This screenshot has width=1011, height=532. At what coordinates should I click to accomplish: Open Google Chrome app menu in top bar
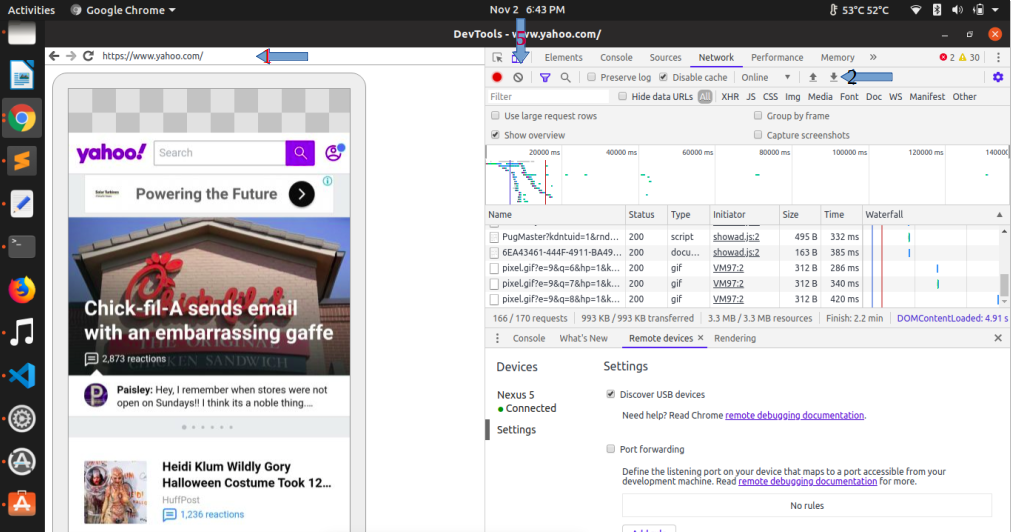click(x=123, y=10)
